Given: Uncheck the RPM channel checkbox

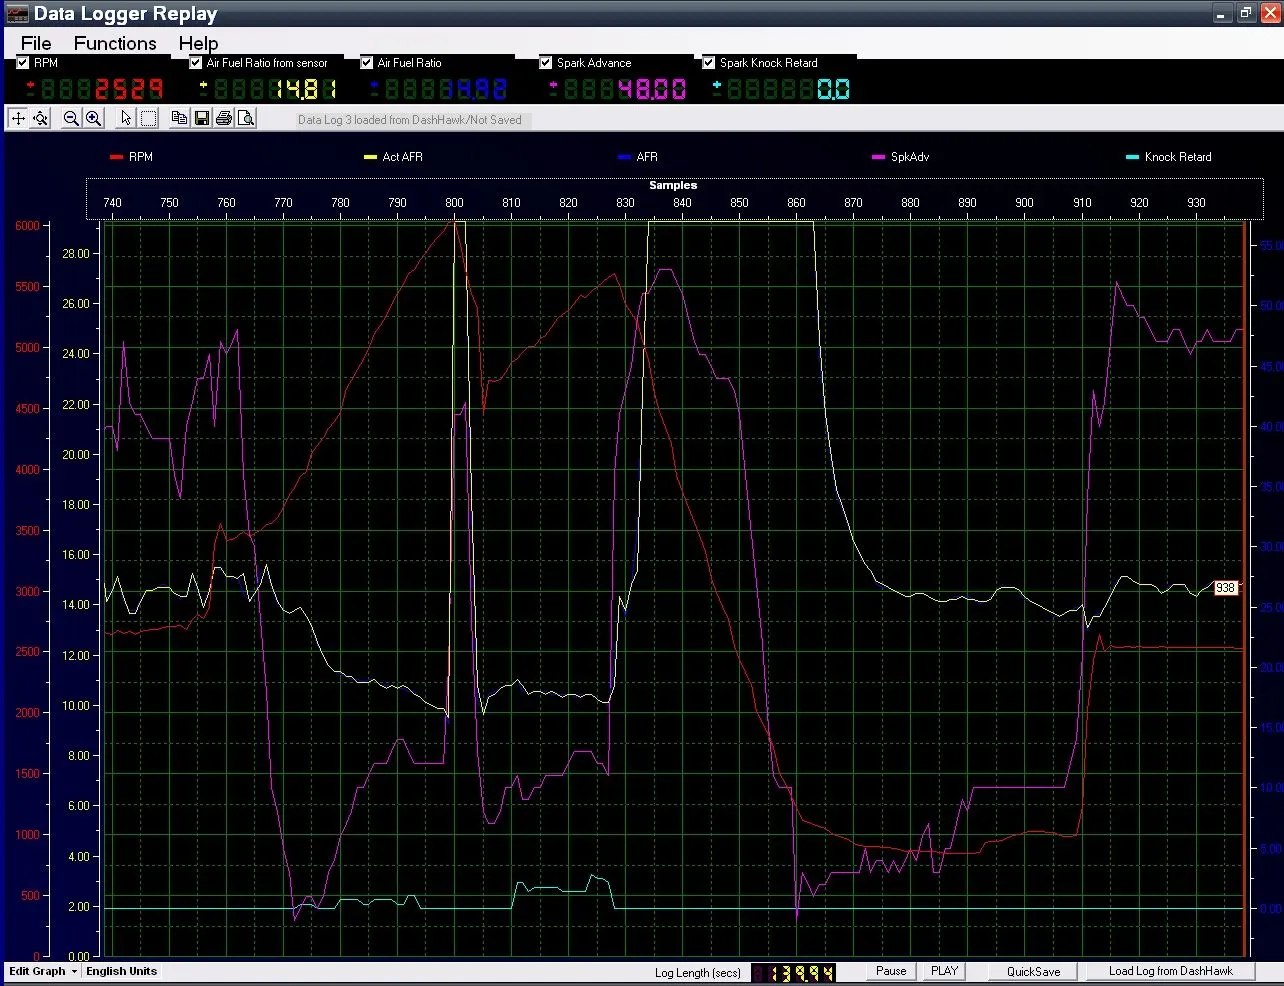Looking at the screenshot, I should click(x=23, y=62).
